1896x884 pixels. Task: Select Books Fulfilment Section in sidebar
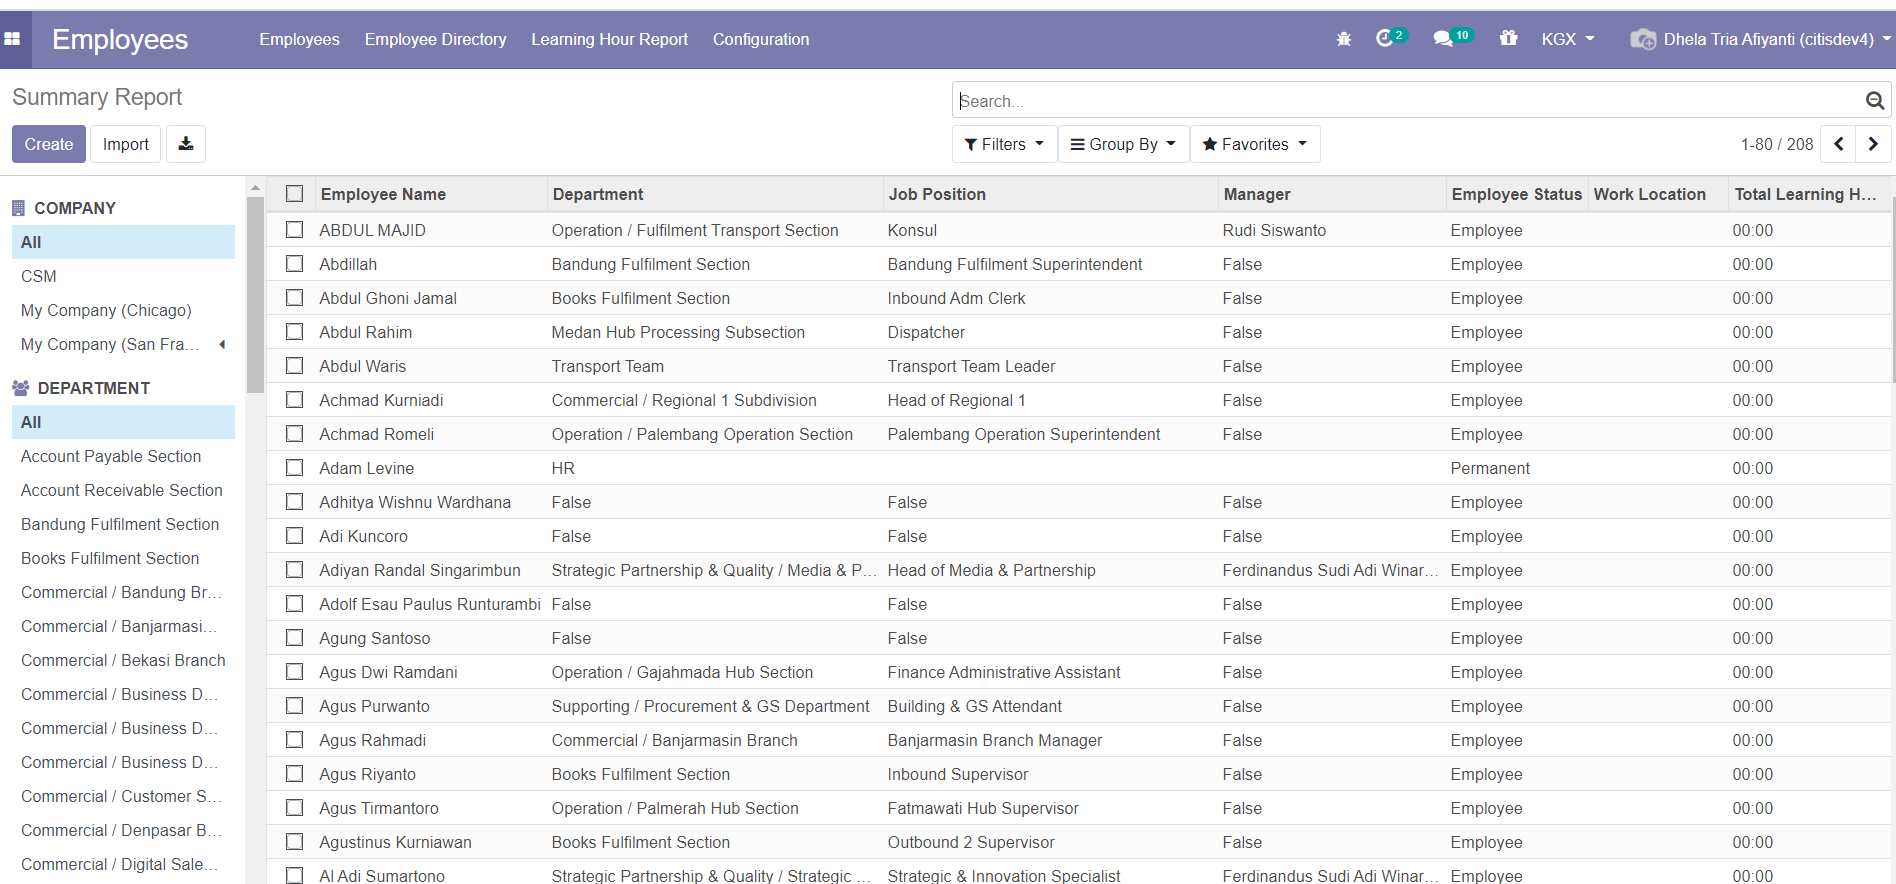(123, 558)
